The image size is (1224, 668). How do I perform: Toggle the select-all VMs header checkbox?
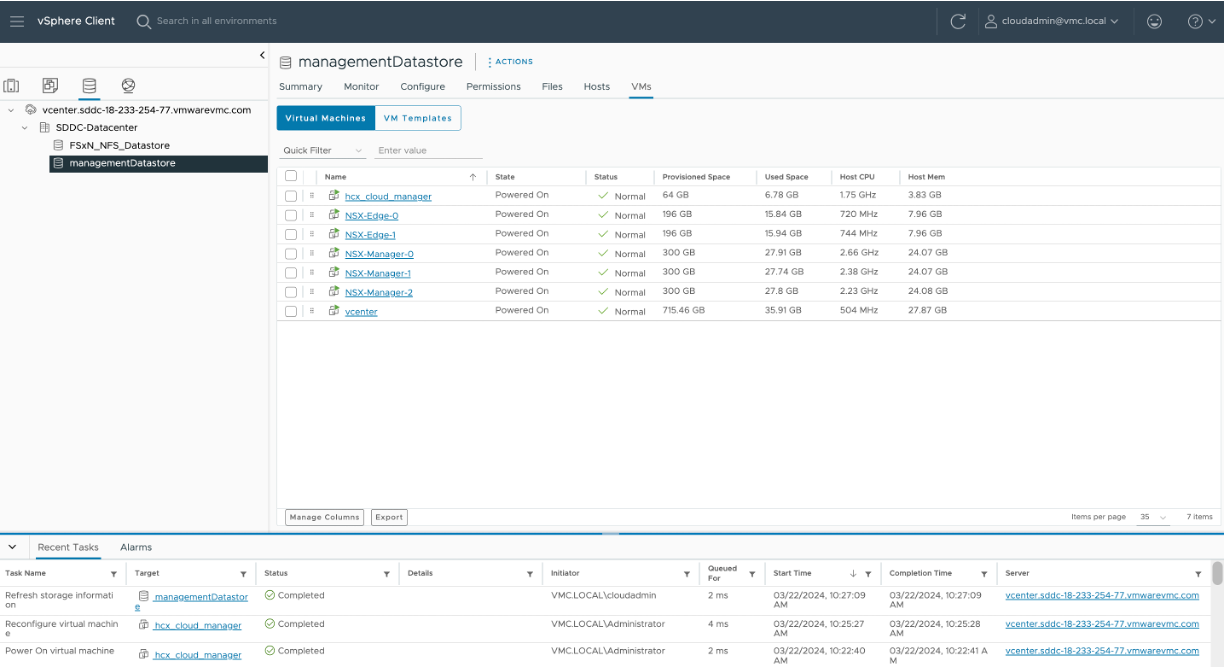pos(291,176)
